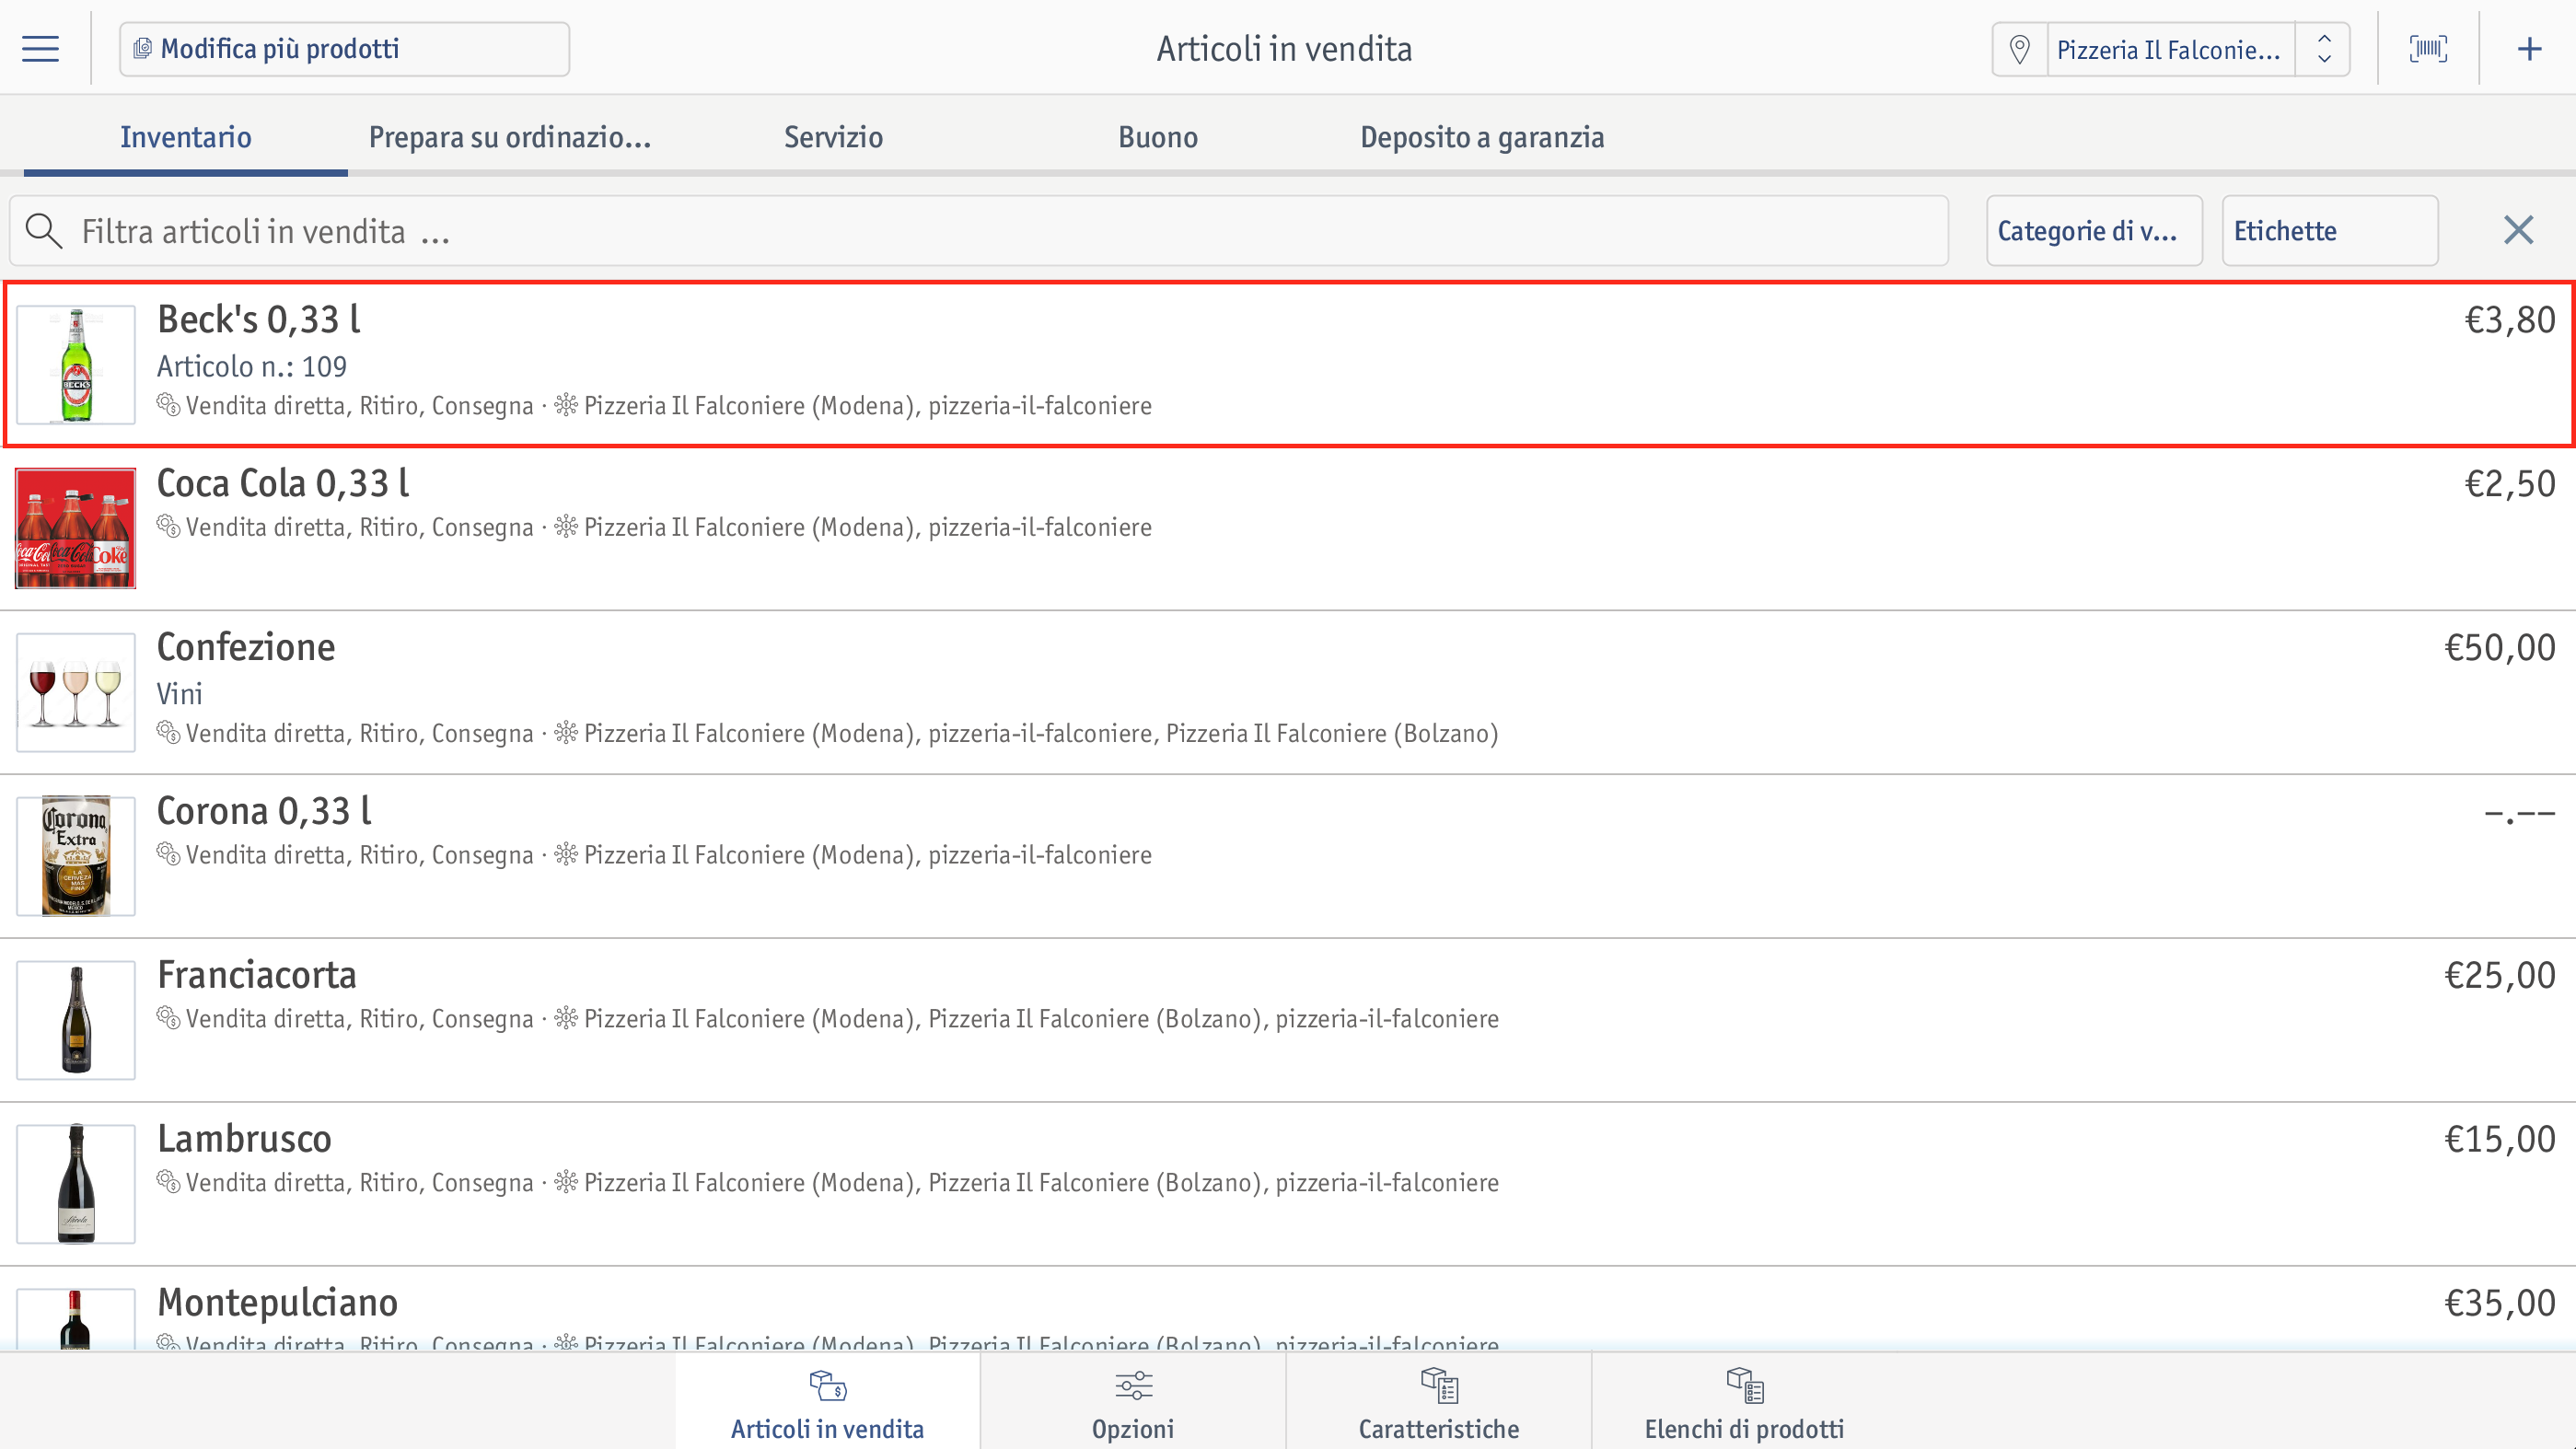This screenshot has width=2576, height=1449.
Task: Switch to the Inventario tab
Action: pos(186,137)
